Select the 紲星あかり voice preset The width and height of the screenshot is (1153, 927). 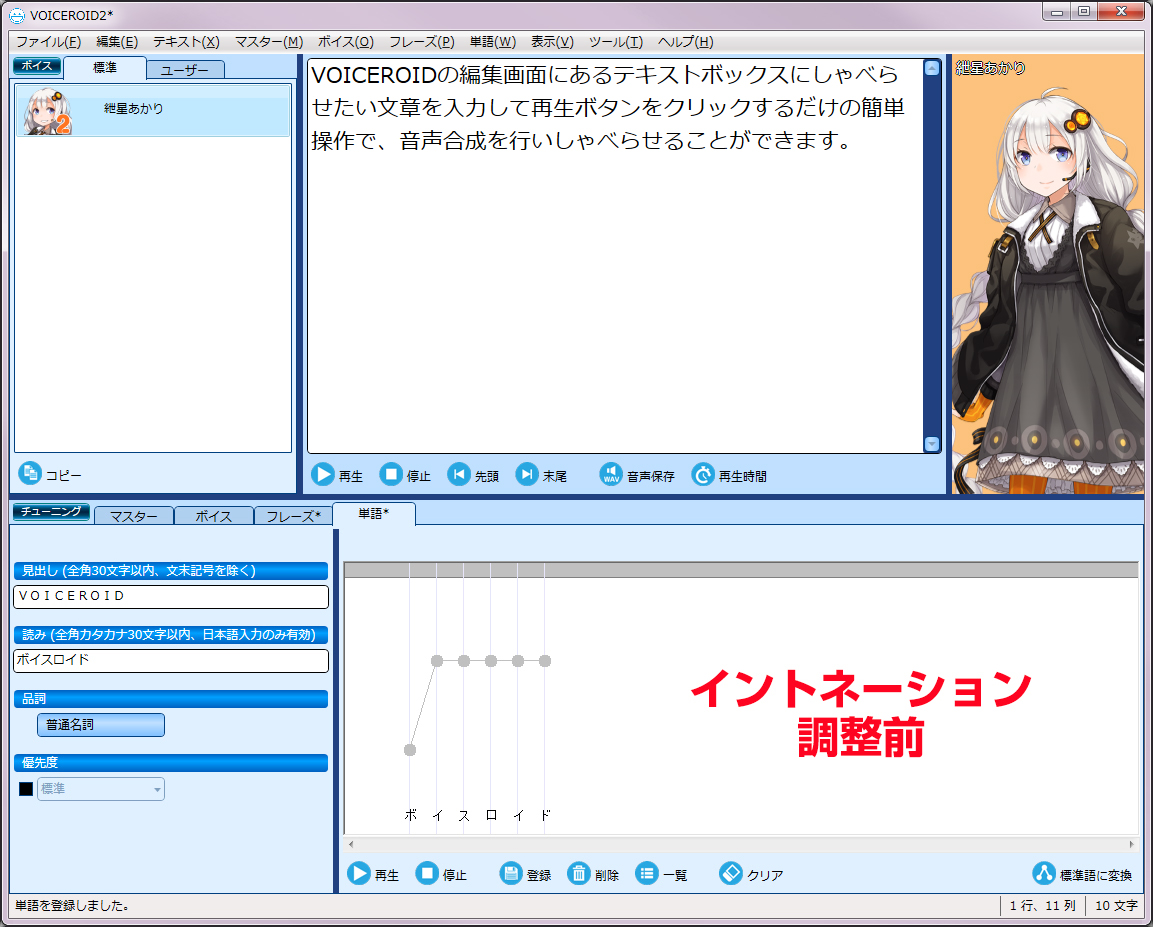(x=153, y=110)
